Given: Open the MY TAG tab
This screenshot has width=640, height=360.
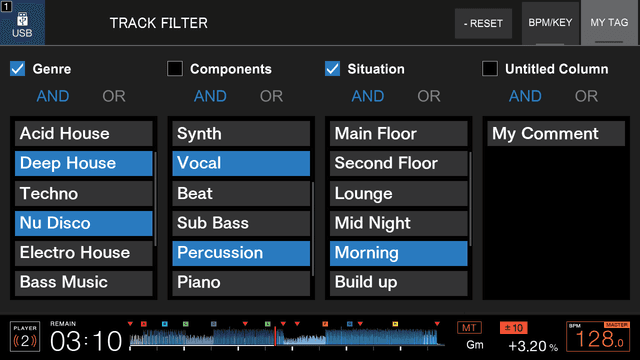Looking at the screenshot, I should 609,23.
